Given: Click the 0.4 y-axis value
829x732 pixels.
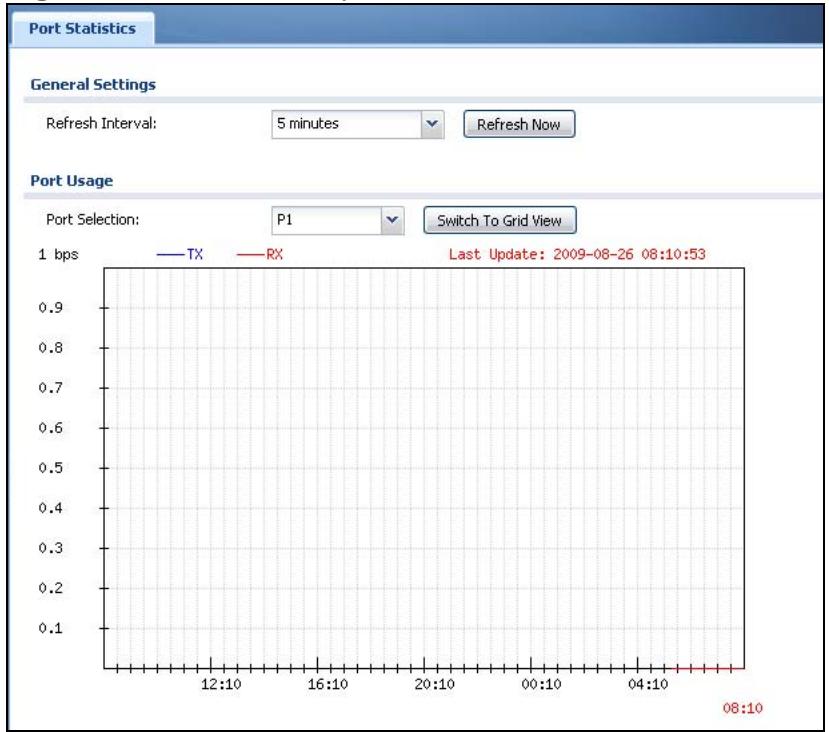Looking at the screenshot, I should point(51,508).
